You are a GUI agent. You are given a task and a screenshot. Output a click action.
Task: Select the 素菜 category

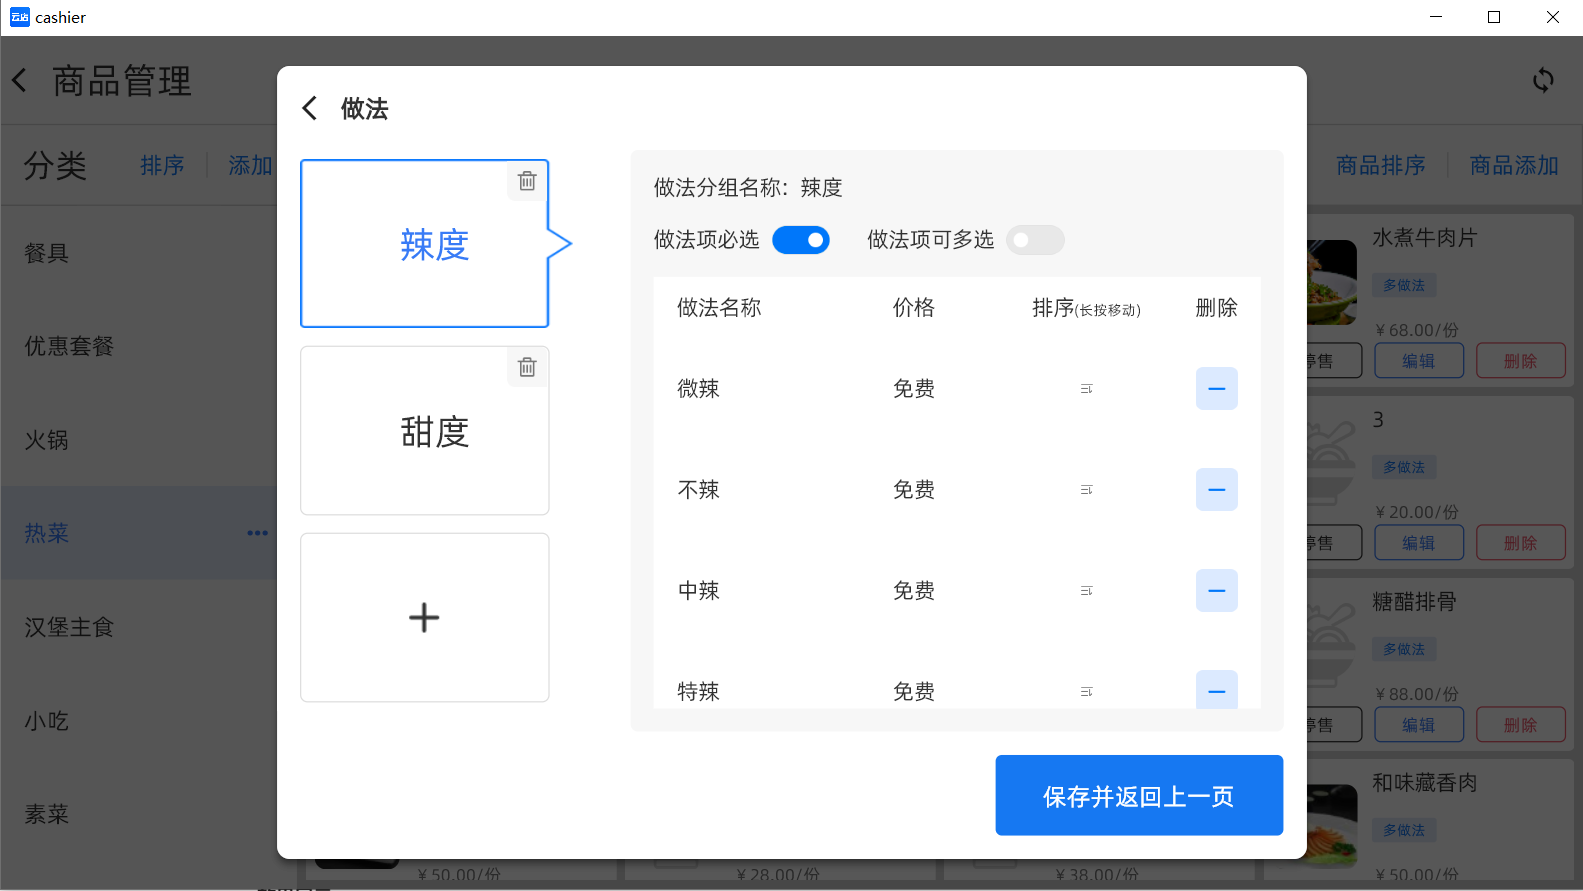[139, 814]
